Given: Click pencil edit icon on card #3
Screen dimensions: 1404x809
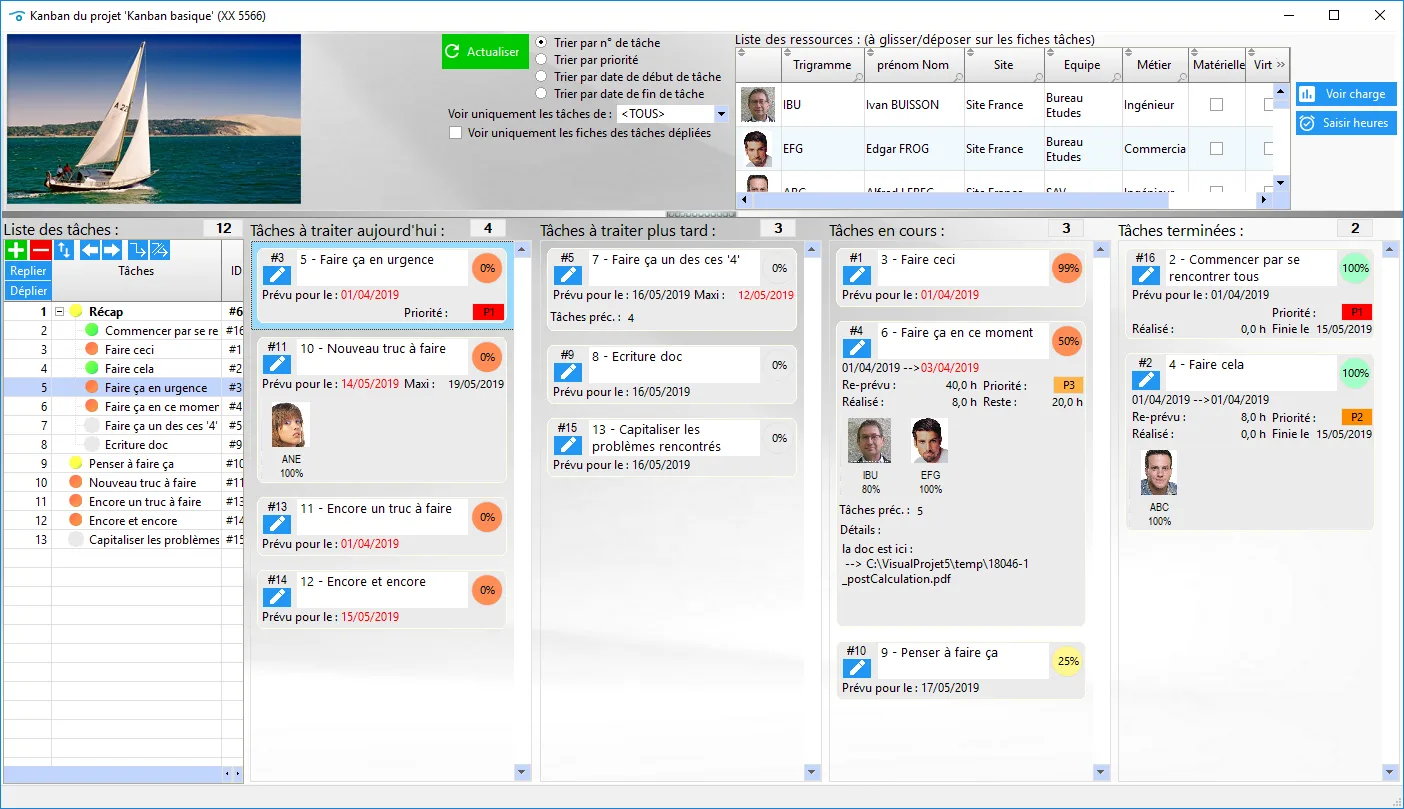Looking at the screenshot, I should click(277, 275).
